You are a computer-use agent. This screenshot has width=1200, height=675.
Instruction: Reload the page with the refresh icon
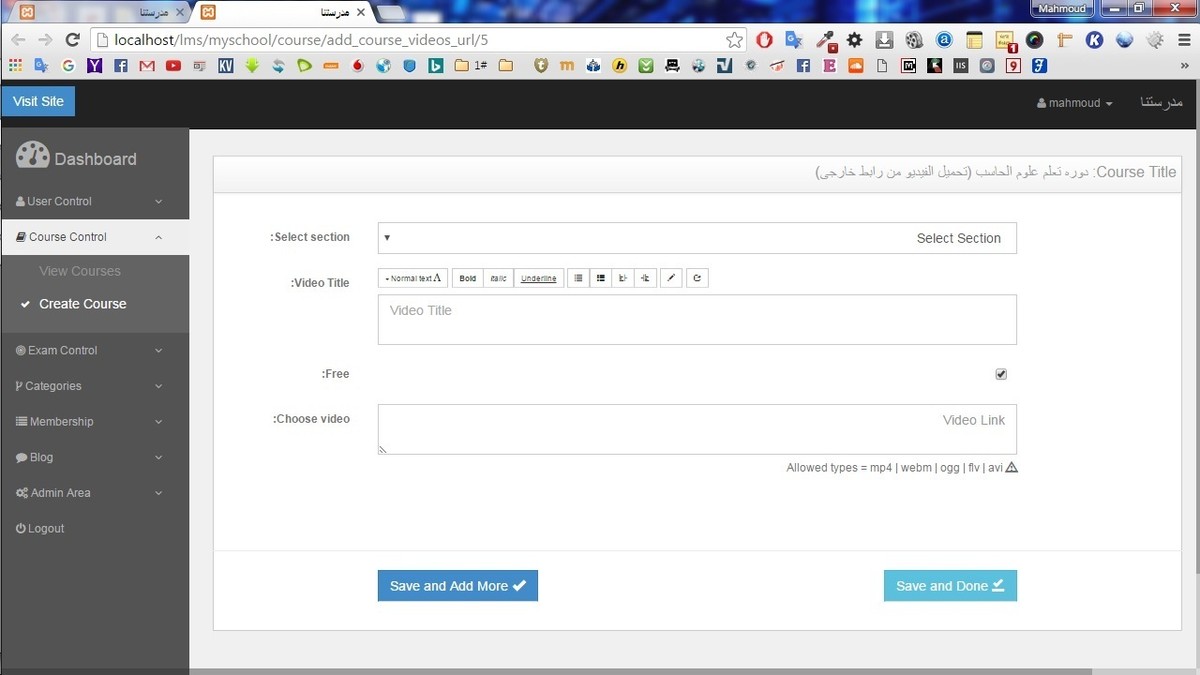[x=72, y=40]
